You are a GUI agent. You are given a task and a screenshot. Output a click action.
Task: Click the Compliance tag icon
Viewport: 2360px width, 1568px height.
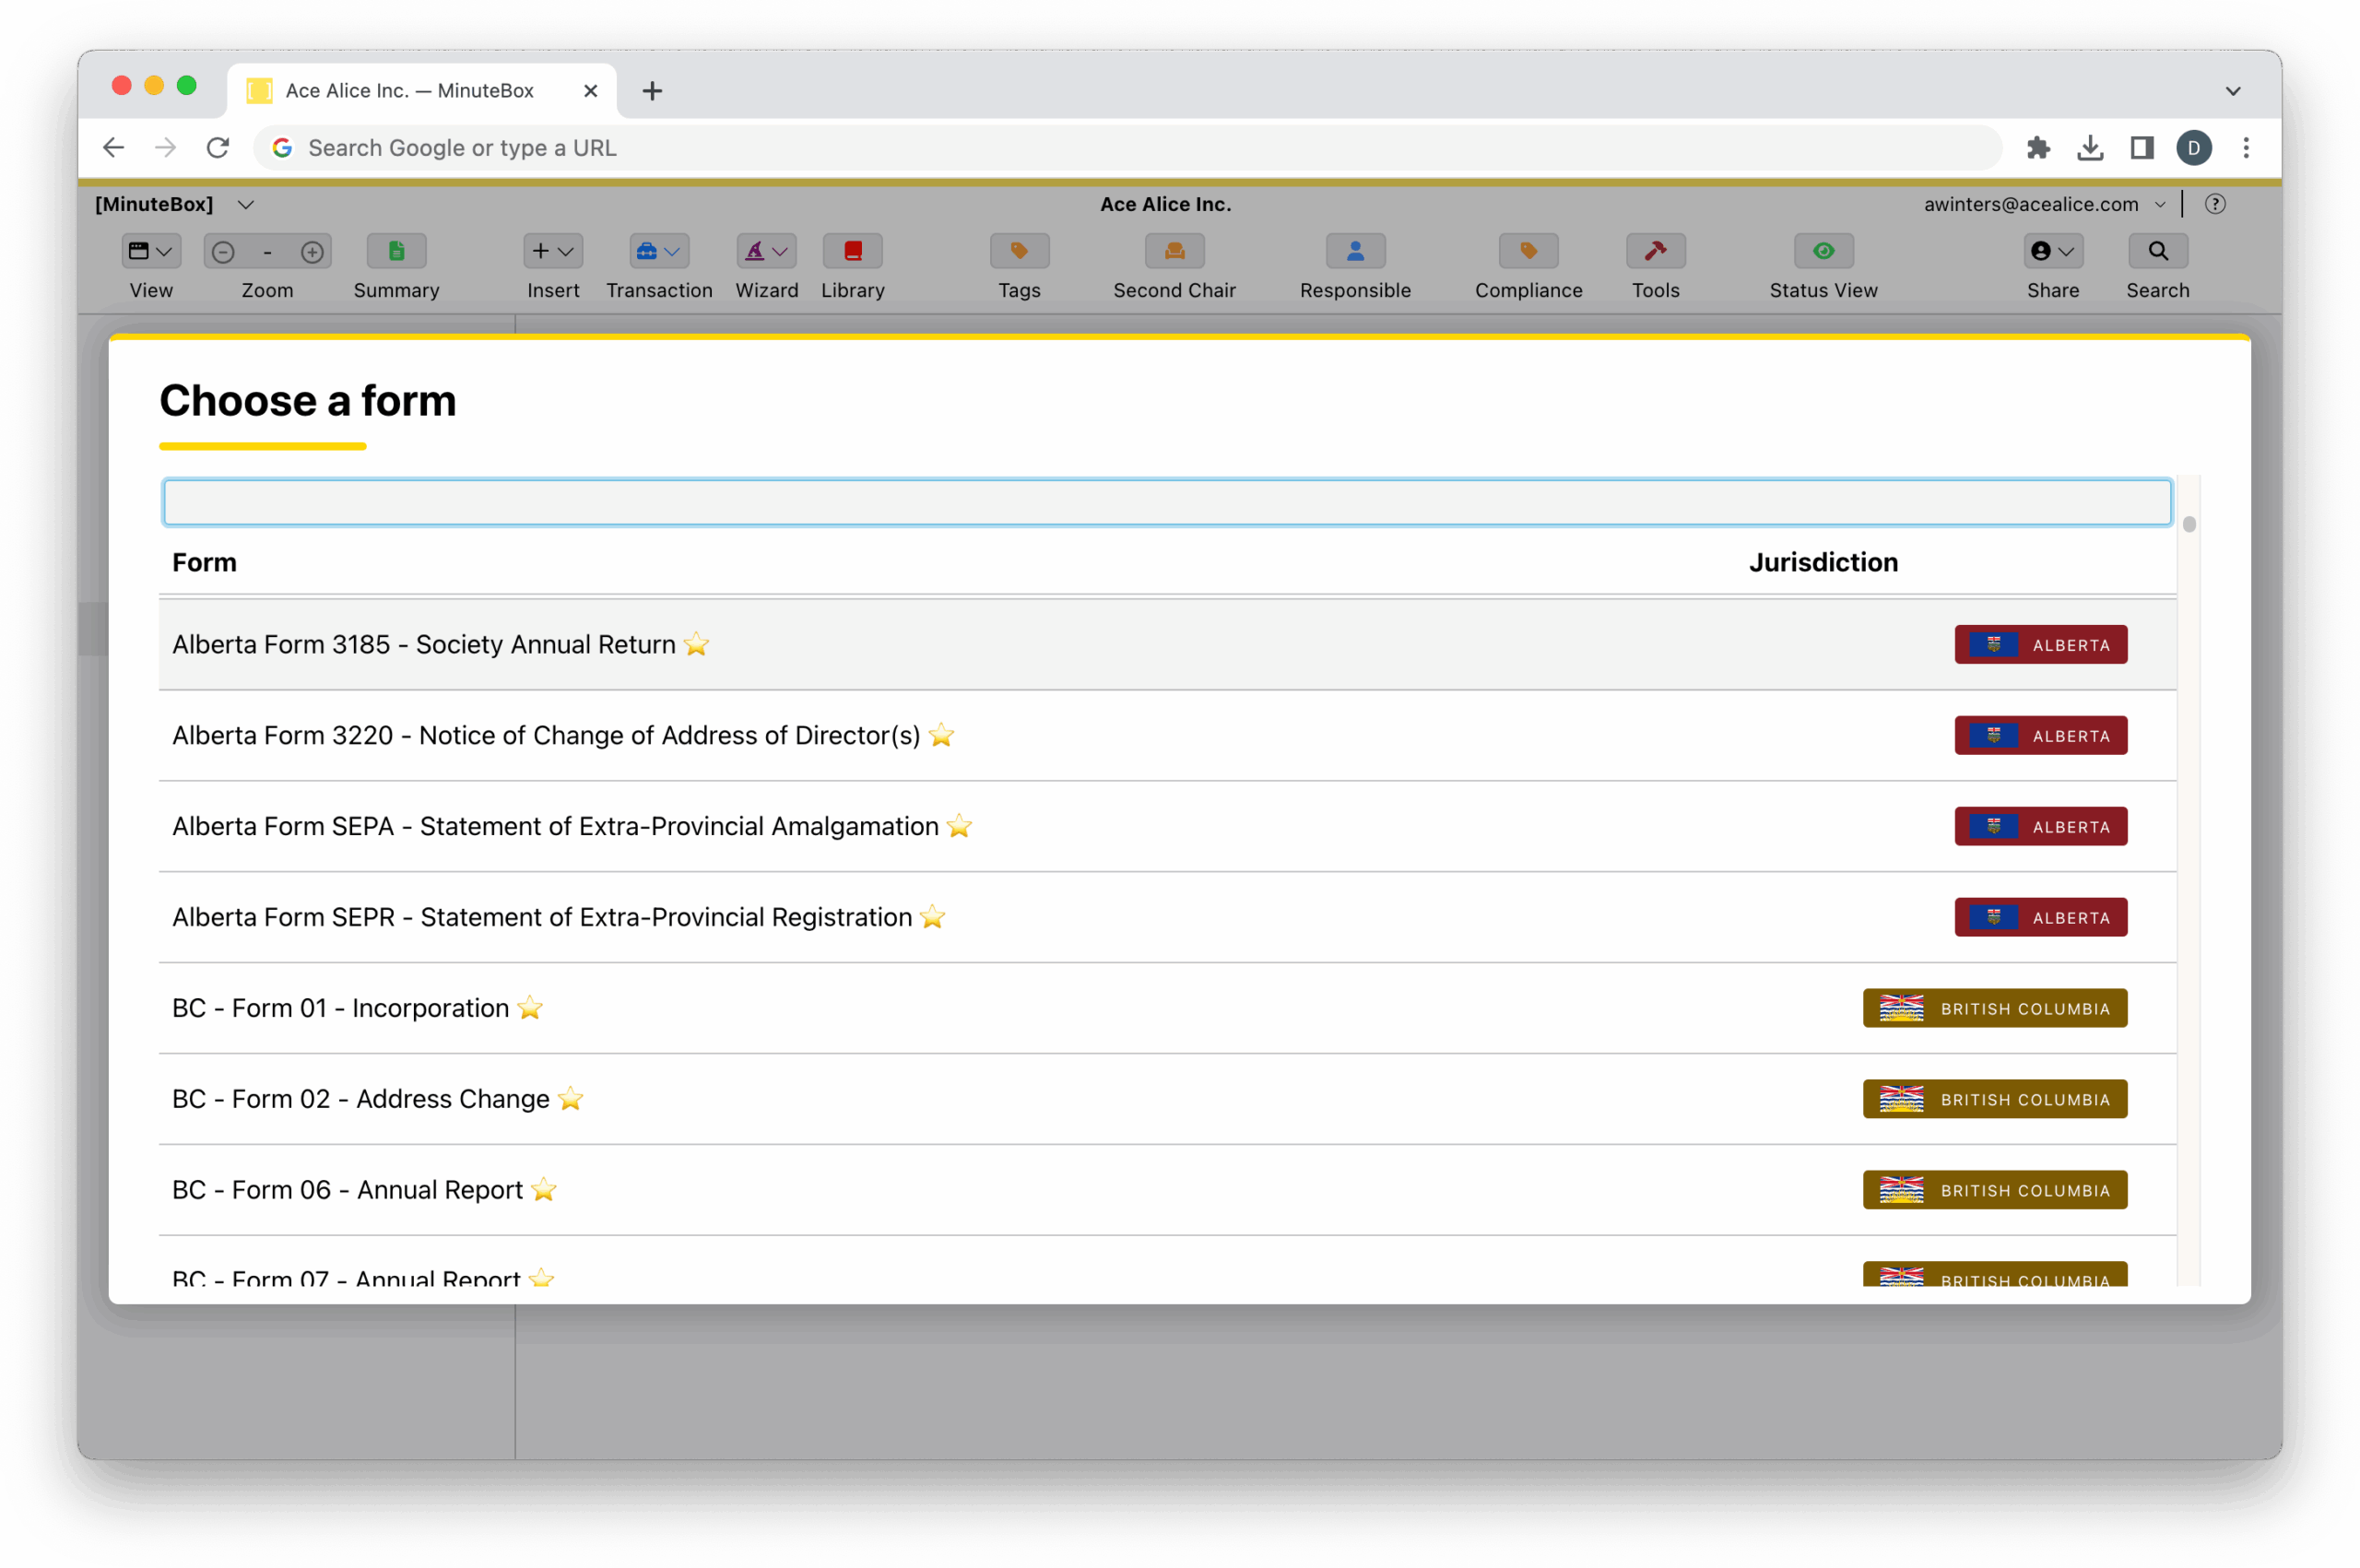click(x=1528, y=251)
